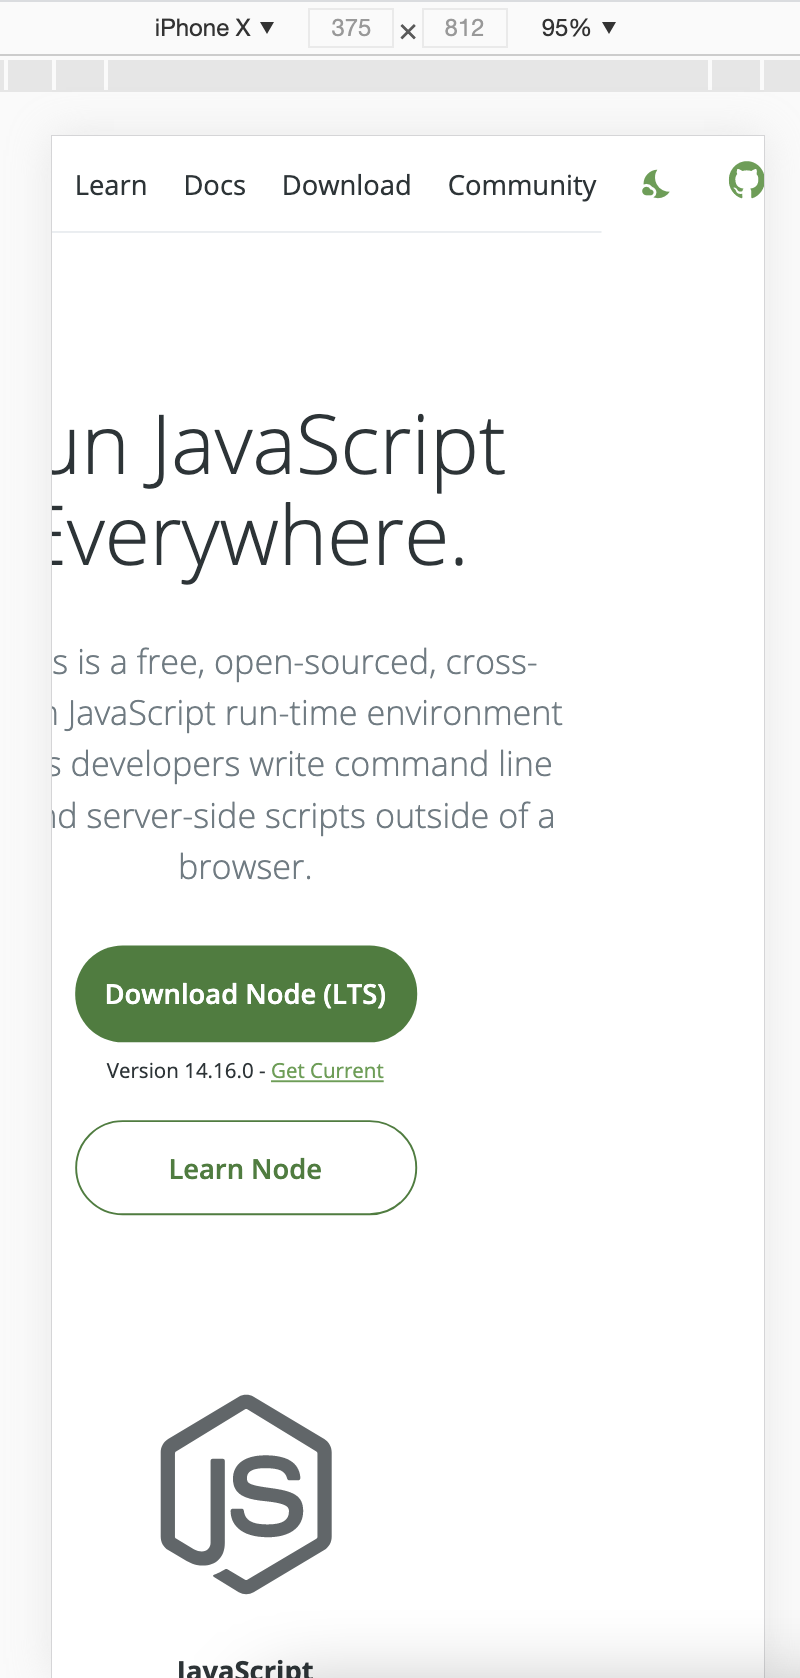The width and height of the screenshot is (800, 1678).
Task: Open the 95% zoom dropdown
Action: click(x=578, y=28)
